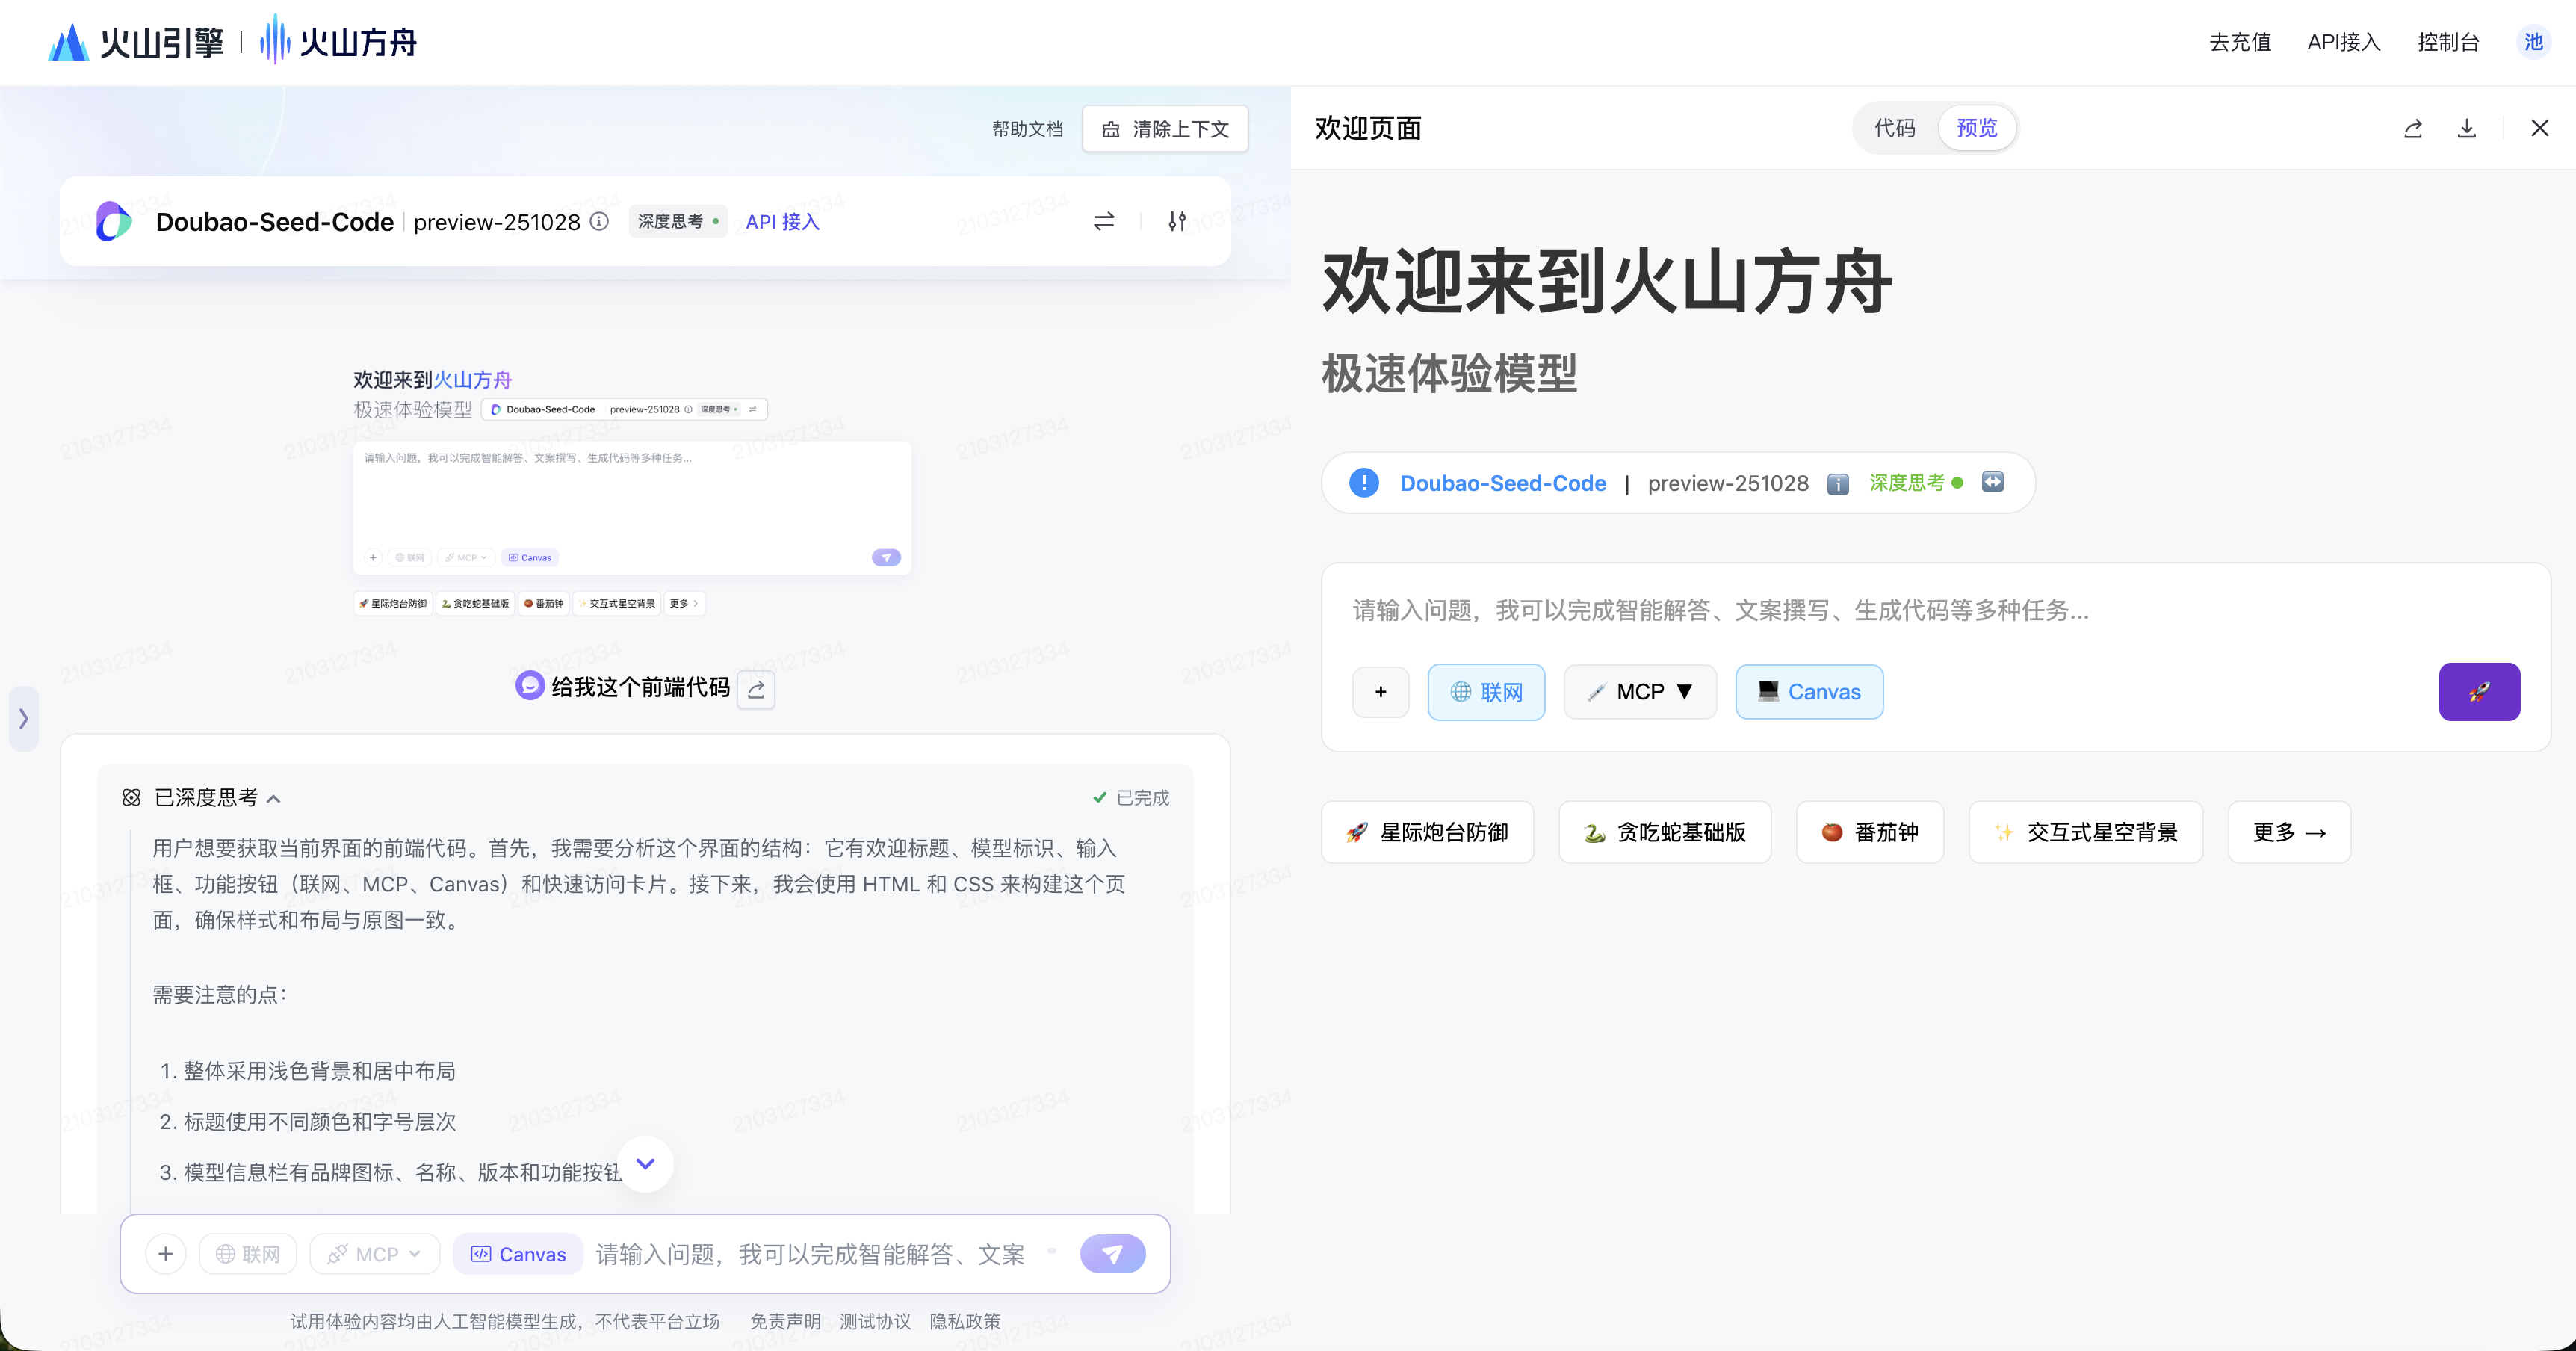Click the 贪吃蛇基础版 card in preview
The width and height of the screenshot is (2576, 1351).
tap(1664, 832)
